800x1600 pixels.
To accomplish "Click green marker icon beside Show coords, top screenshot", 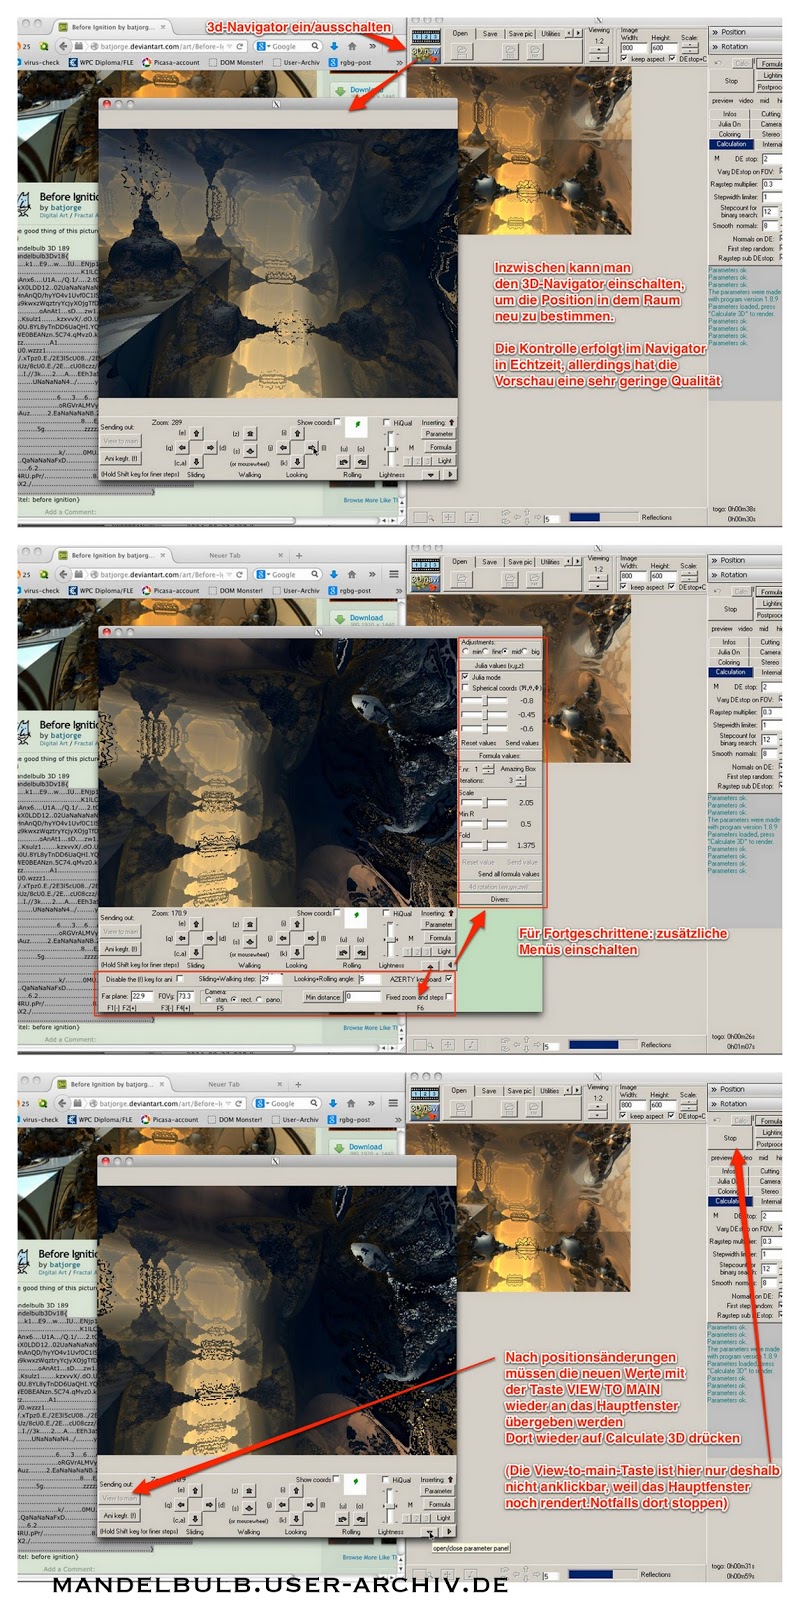I will click(x=358, y=426).
